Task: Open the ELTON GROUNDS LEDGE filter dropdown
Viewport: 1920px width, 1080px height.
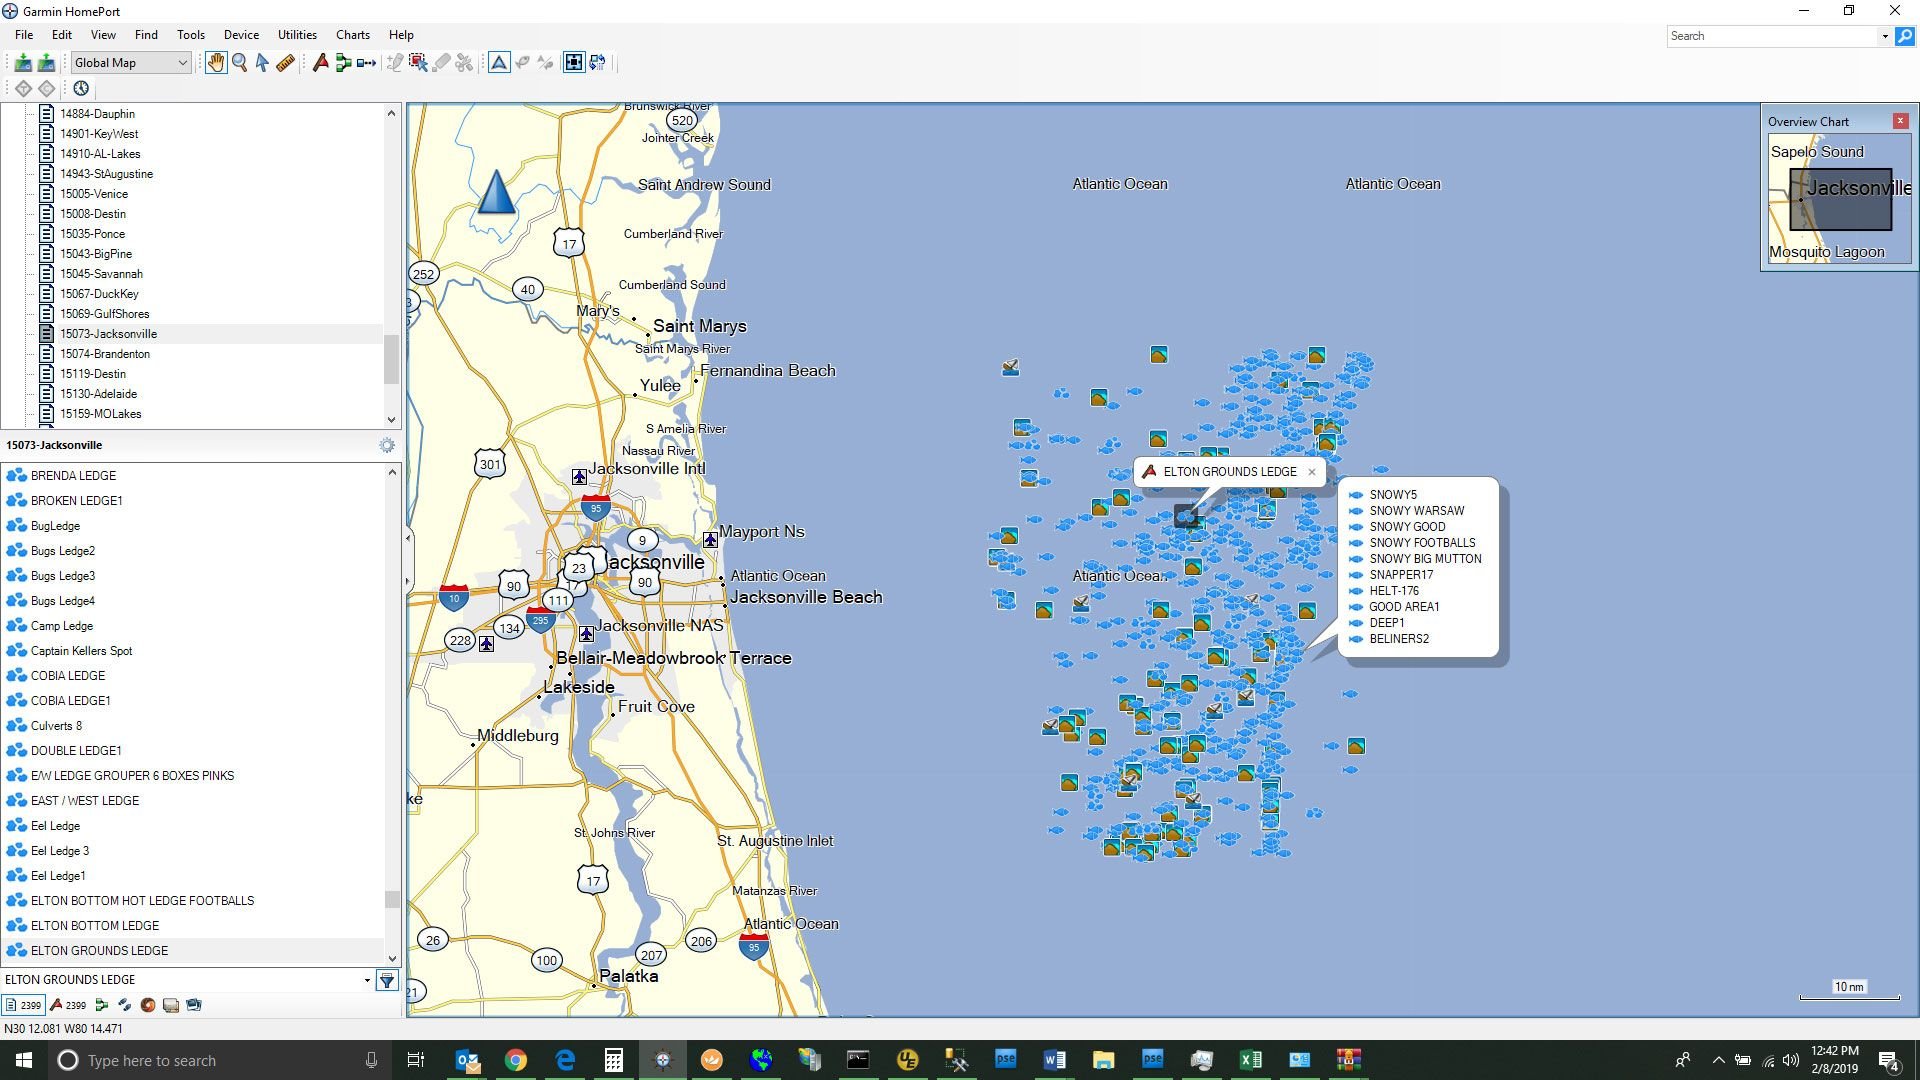Action: point(367,980)
